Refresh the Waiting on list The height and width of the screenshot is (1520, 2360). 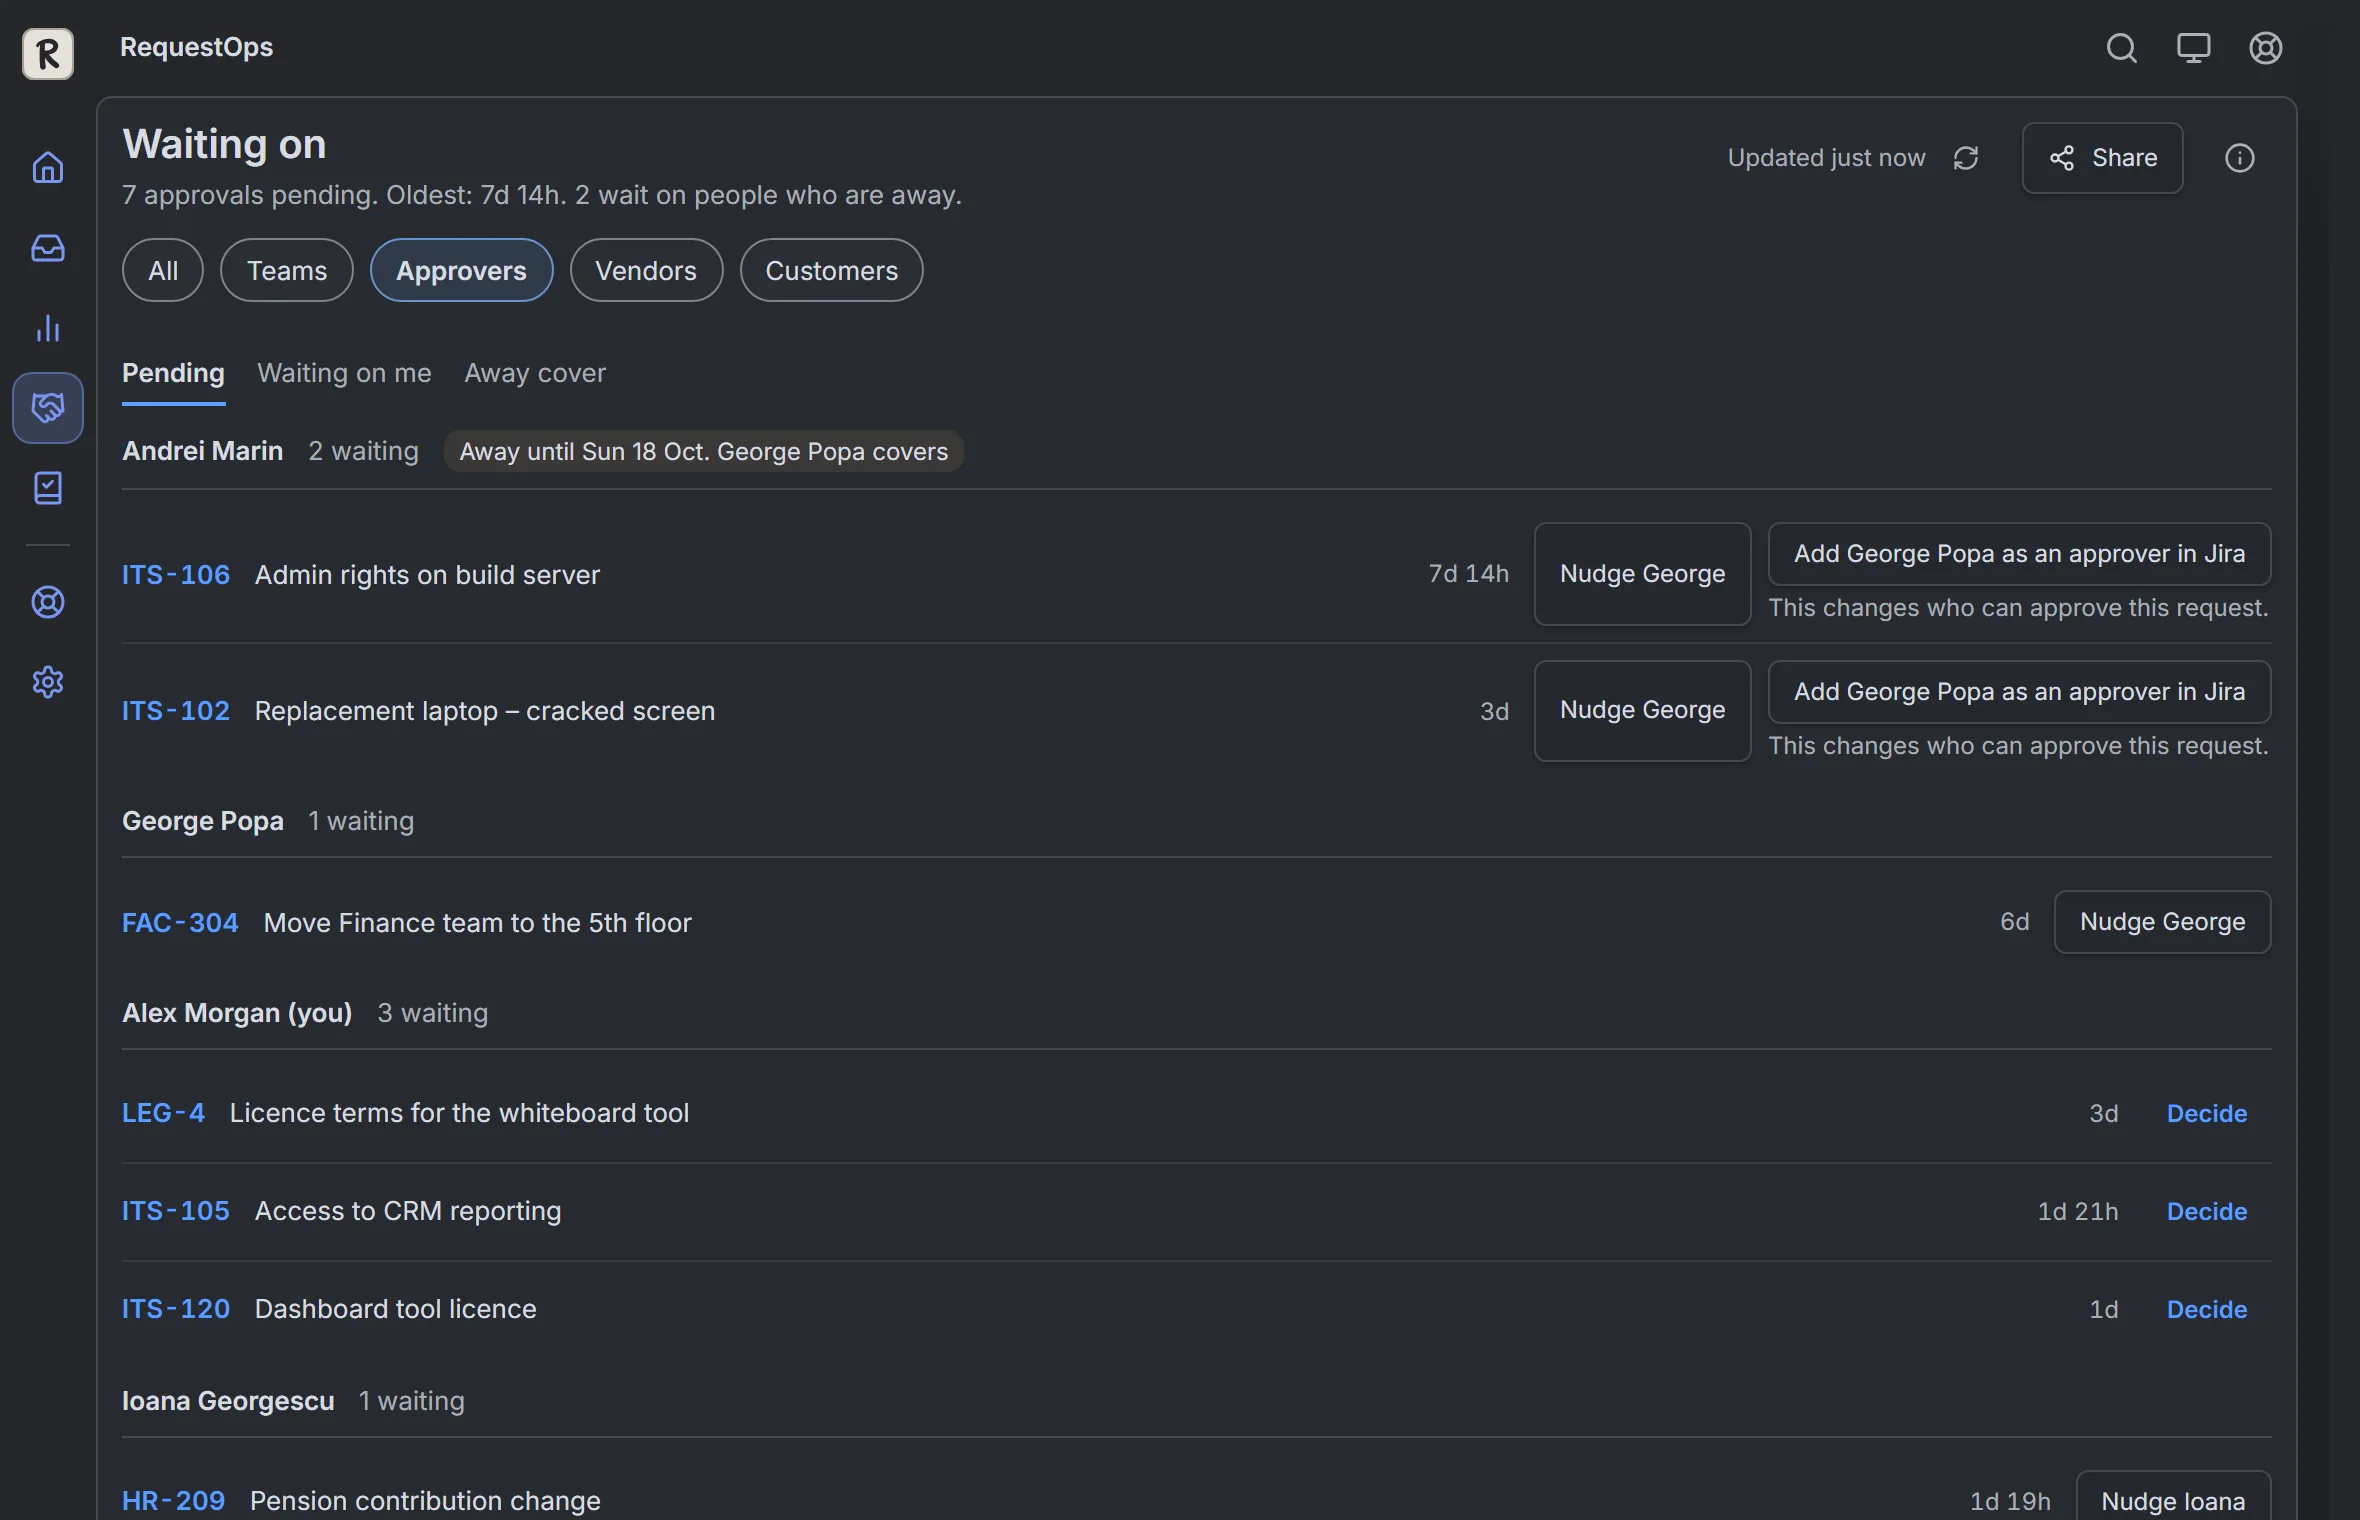pyautogui.click(x=1966, y=158)
